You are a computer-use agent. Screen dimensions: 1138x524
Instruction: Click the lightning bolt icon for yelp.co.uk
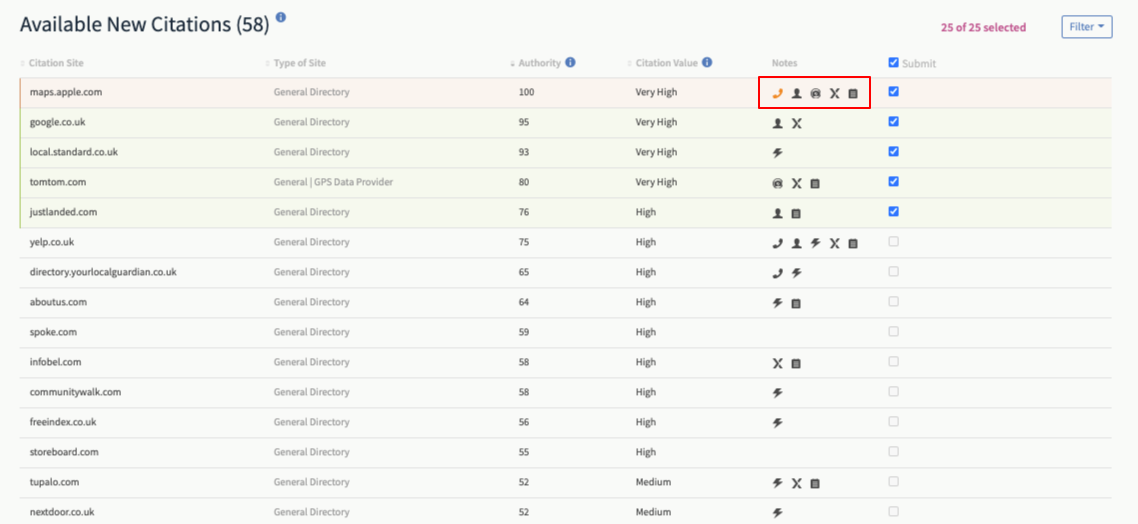(815, 243)
